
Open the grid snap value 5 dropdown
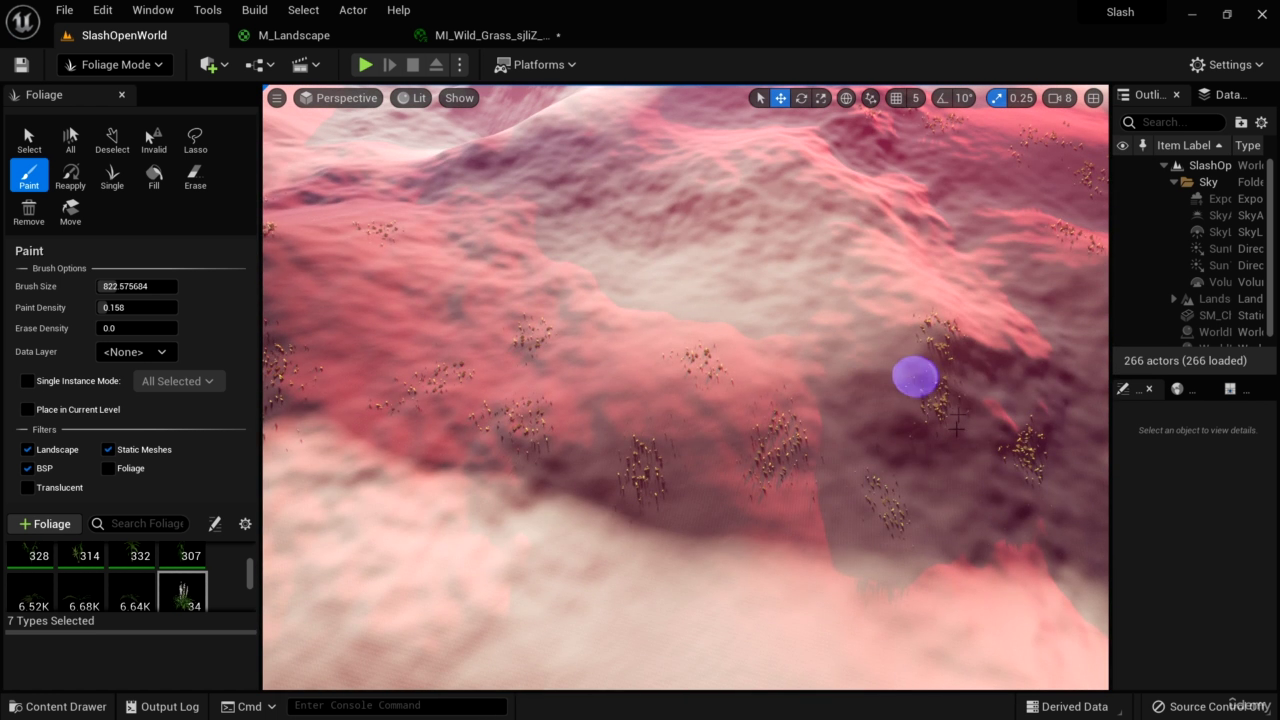point(915,98)
